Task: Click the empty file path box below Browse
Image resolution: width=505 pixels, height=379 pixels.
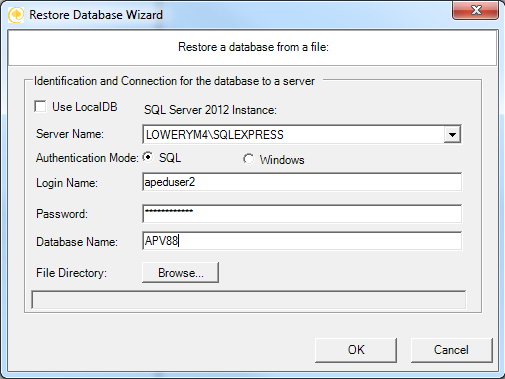Action: pyautogui.click(x=249, y=300)
